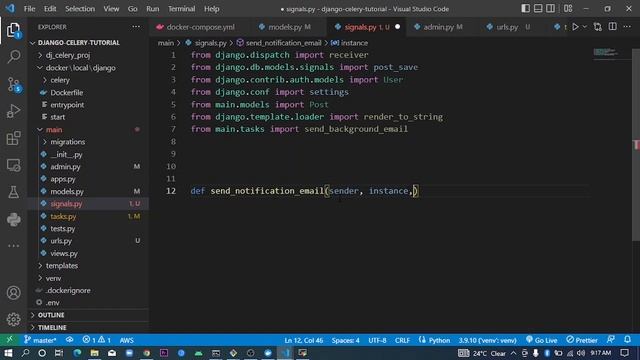Open editor More Actions ellipsis
The height and width of the screenshot is (360, 640).
click(x=627, y=27)
